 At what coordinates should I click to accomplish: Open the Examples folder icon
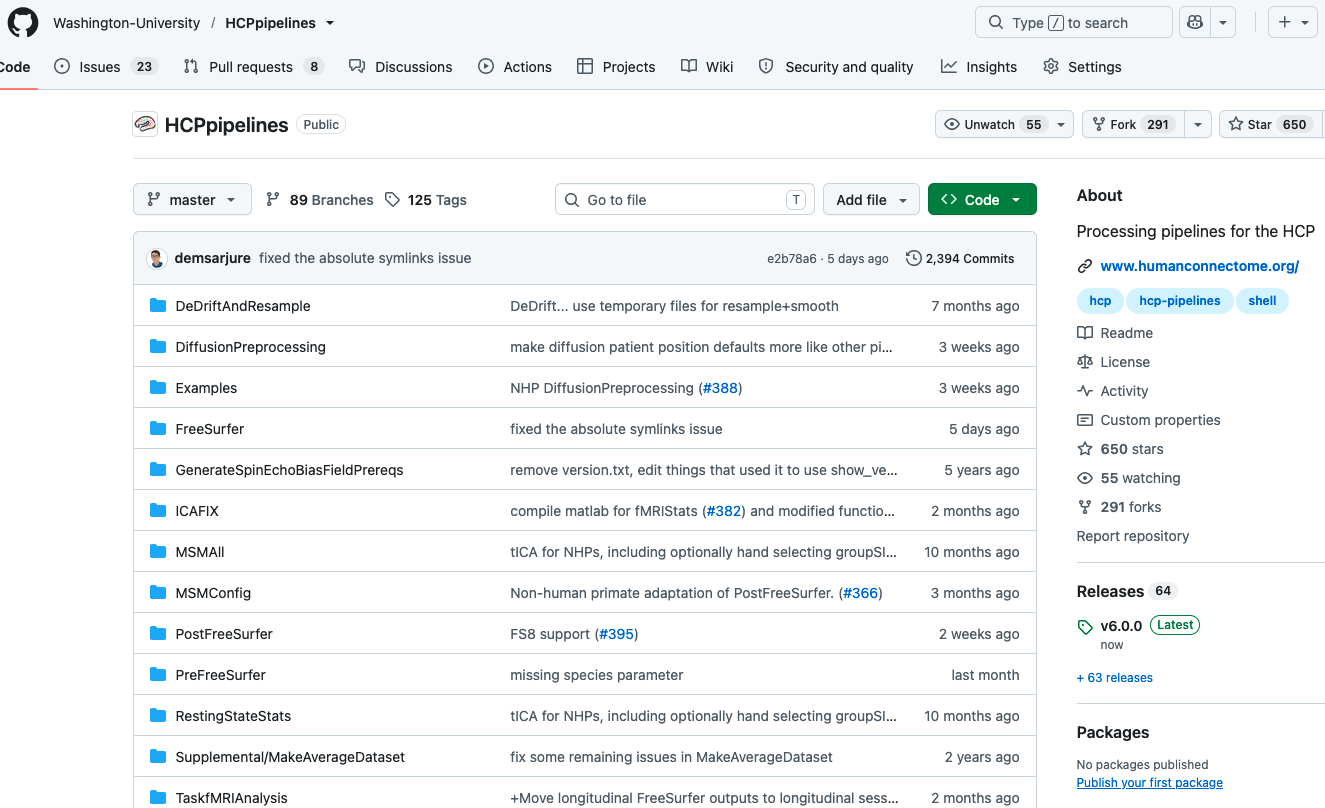coord(158,388)
